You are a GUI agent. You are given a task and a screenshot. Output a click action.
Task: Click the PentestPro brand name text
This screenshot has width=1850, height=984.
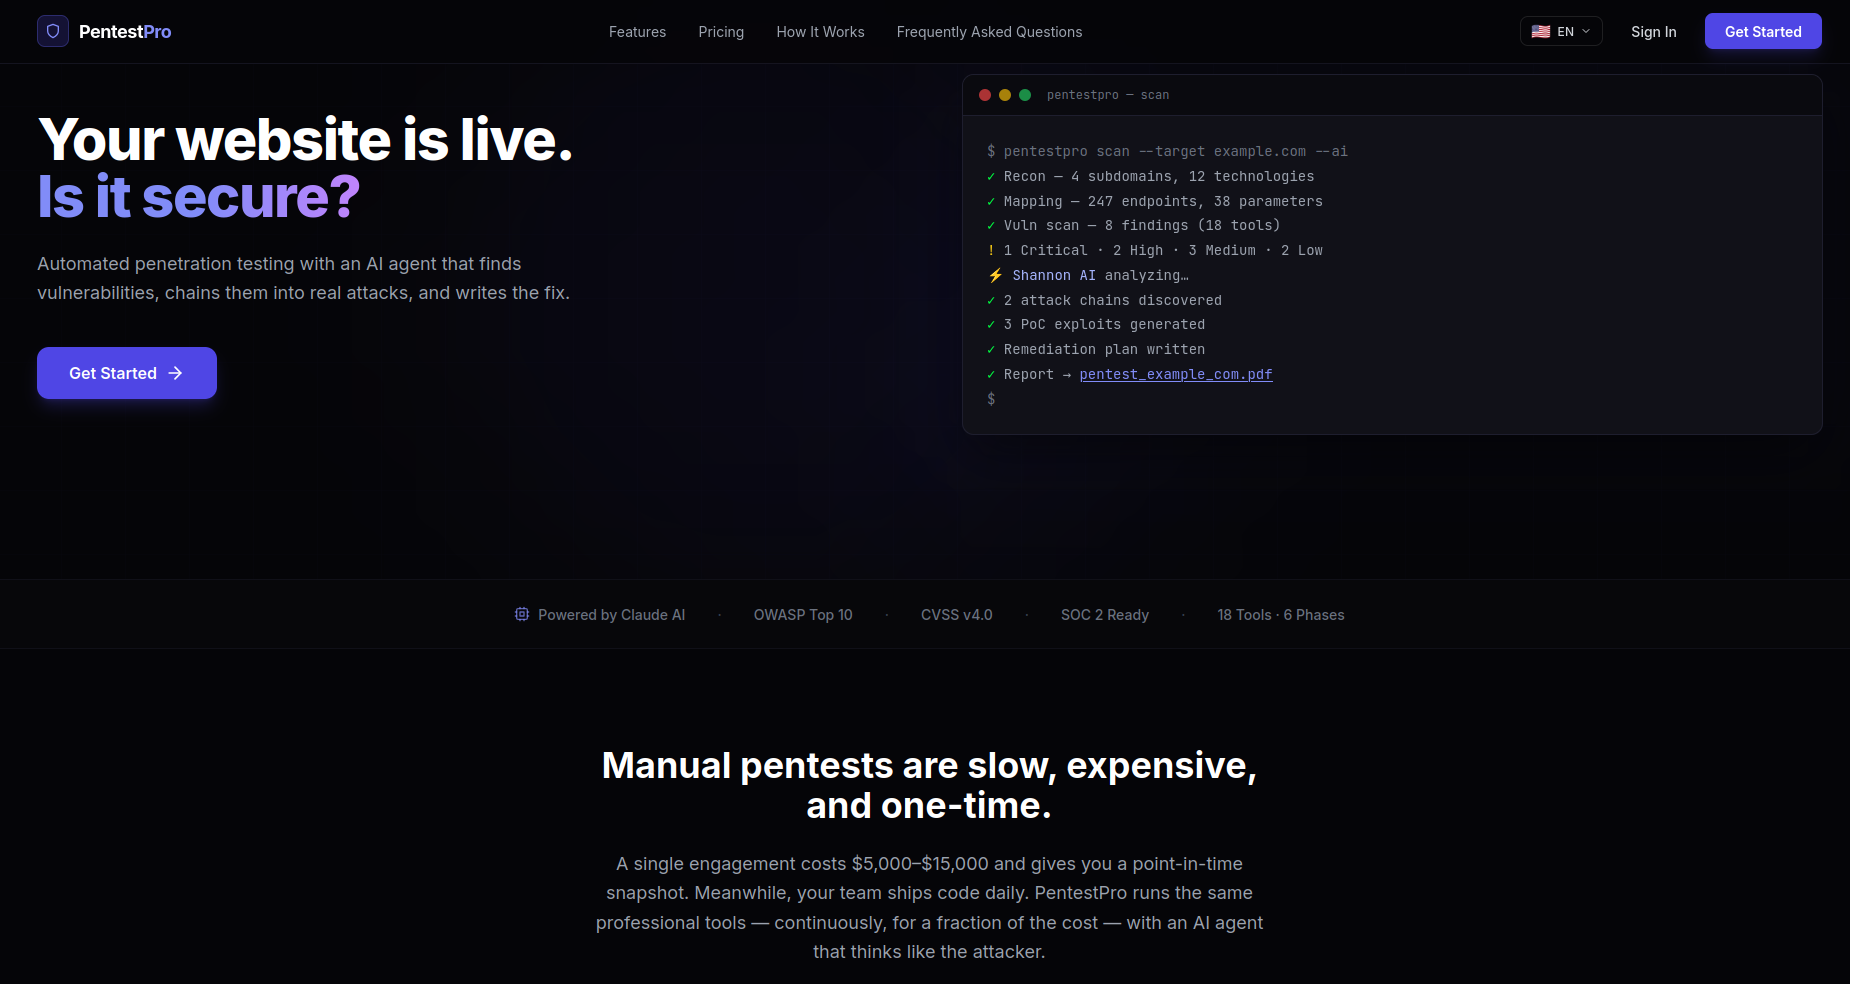click(125, 32)
